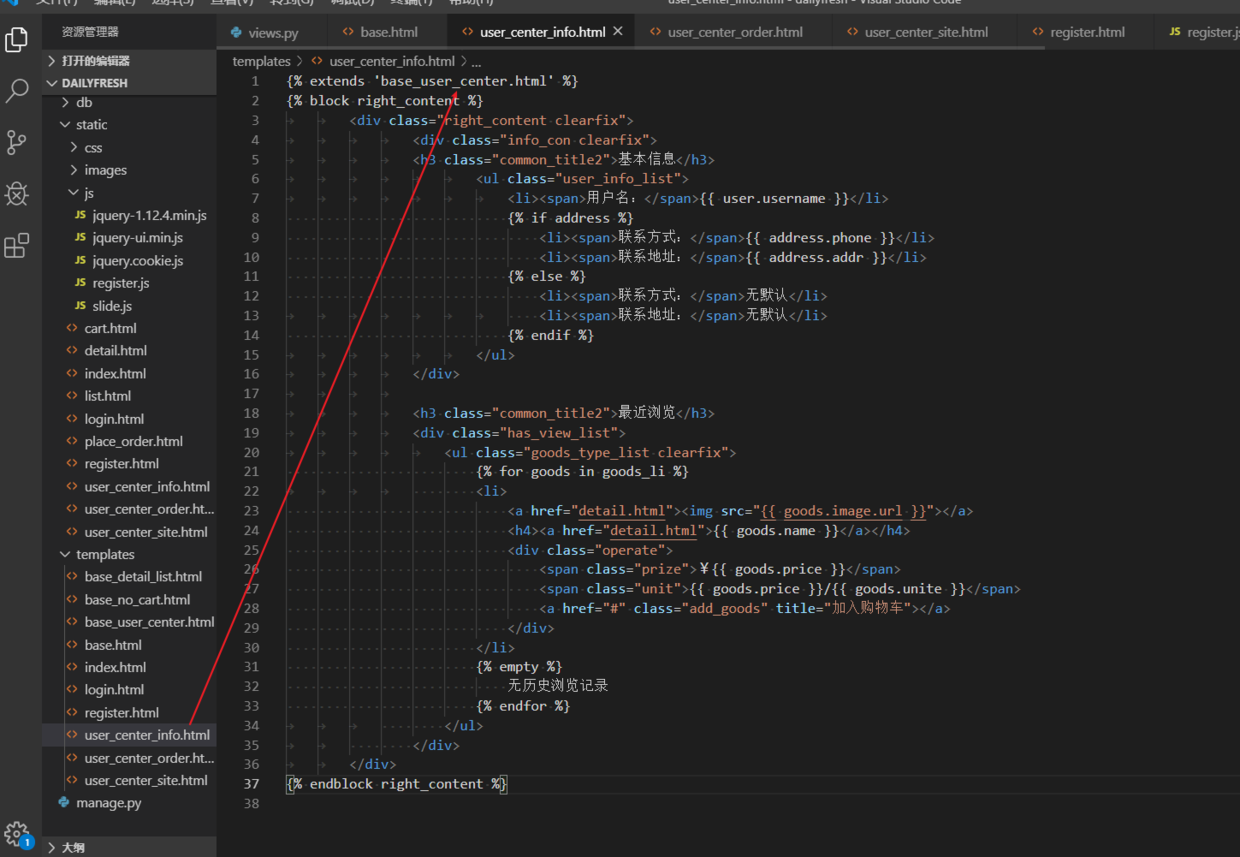This screenshot has height=857, width=1240.
Task: Collapse the DAILYFRESH project section
Action: pos(129,83)
